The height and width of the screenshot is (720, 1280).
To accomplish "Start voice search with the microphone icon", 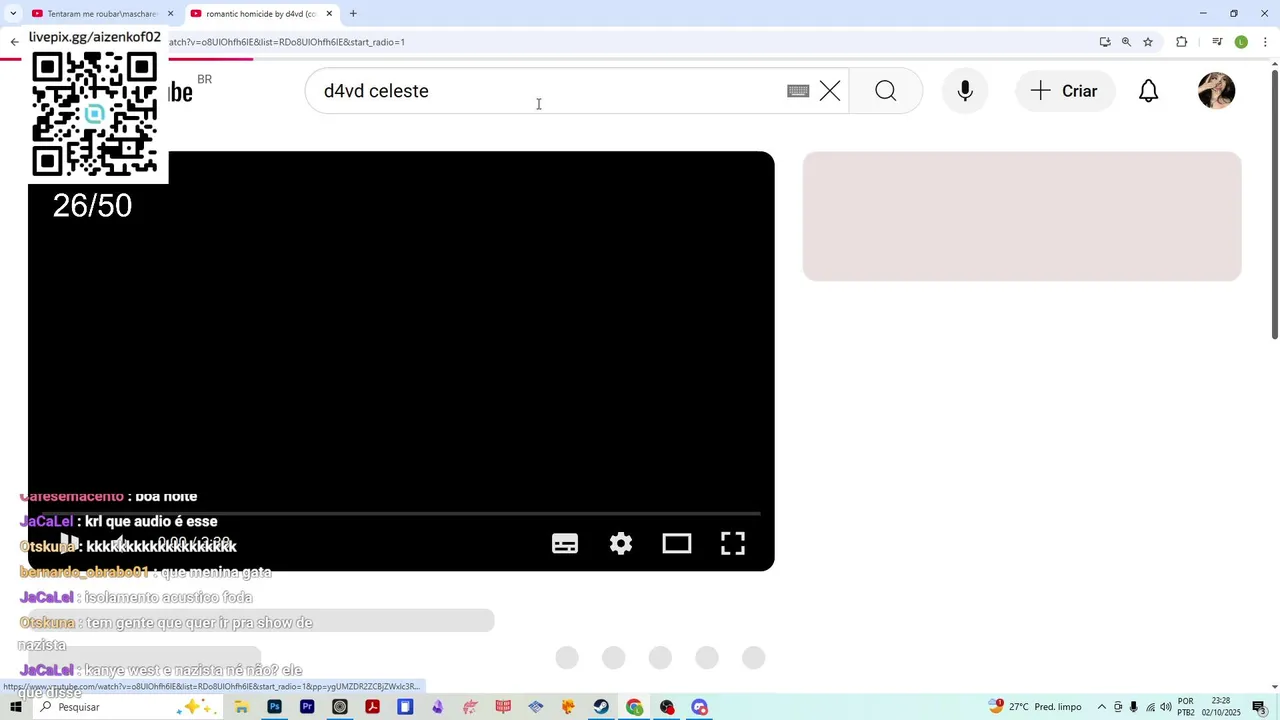I will [965, 91].
